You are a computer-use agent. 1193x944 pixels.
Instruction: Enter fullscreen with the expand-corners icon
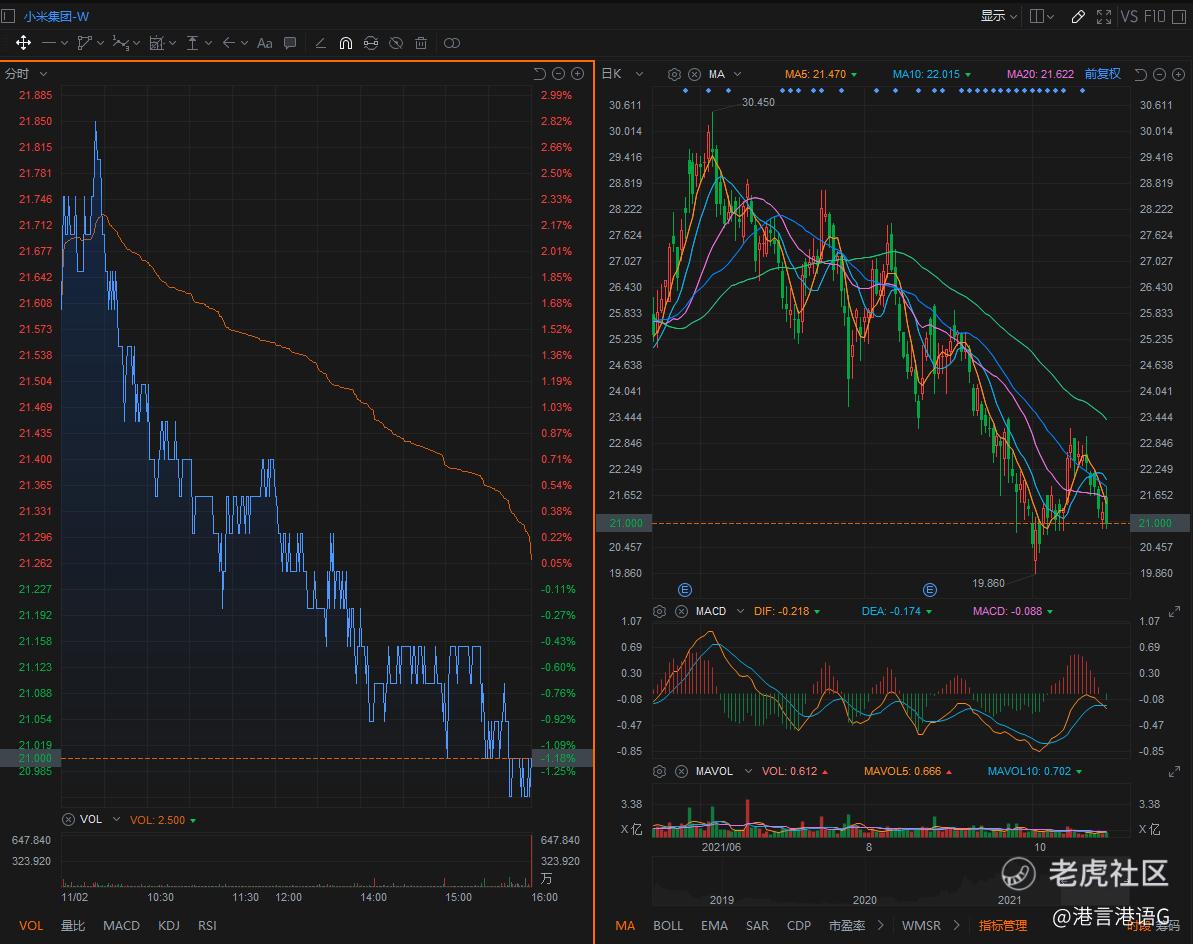[x=1104, y=16]
